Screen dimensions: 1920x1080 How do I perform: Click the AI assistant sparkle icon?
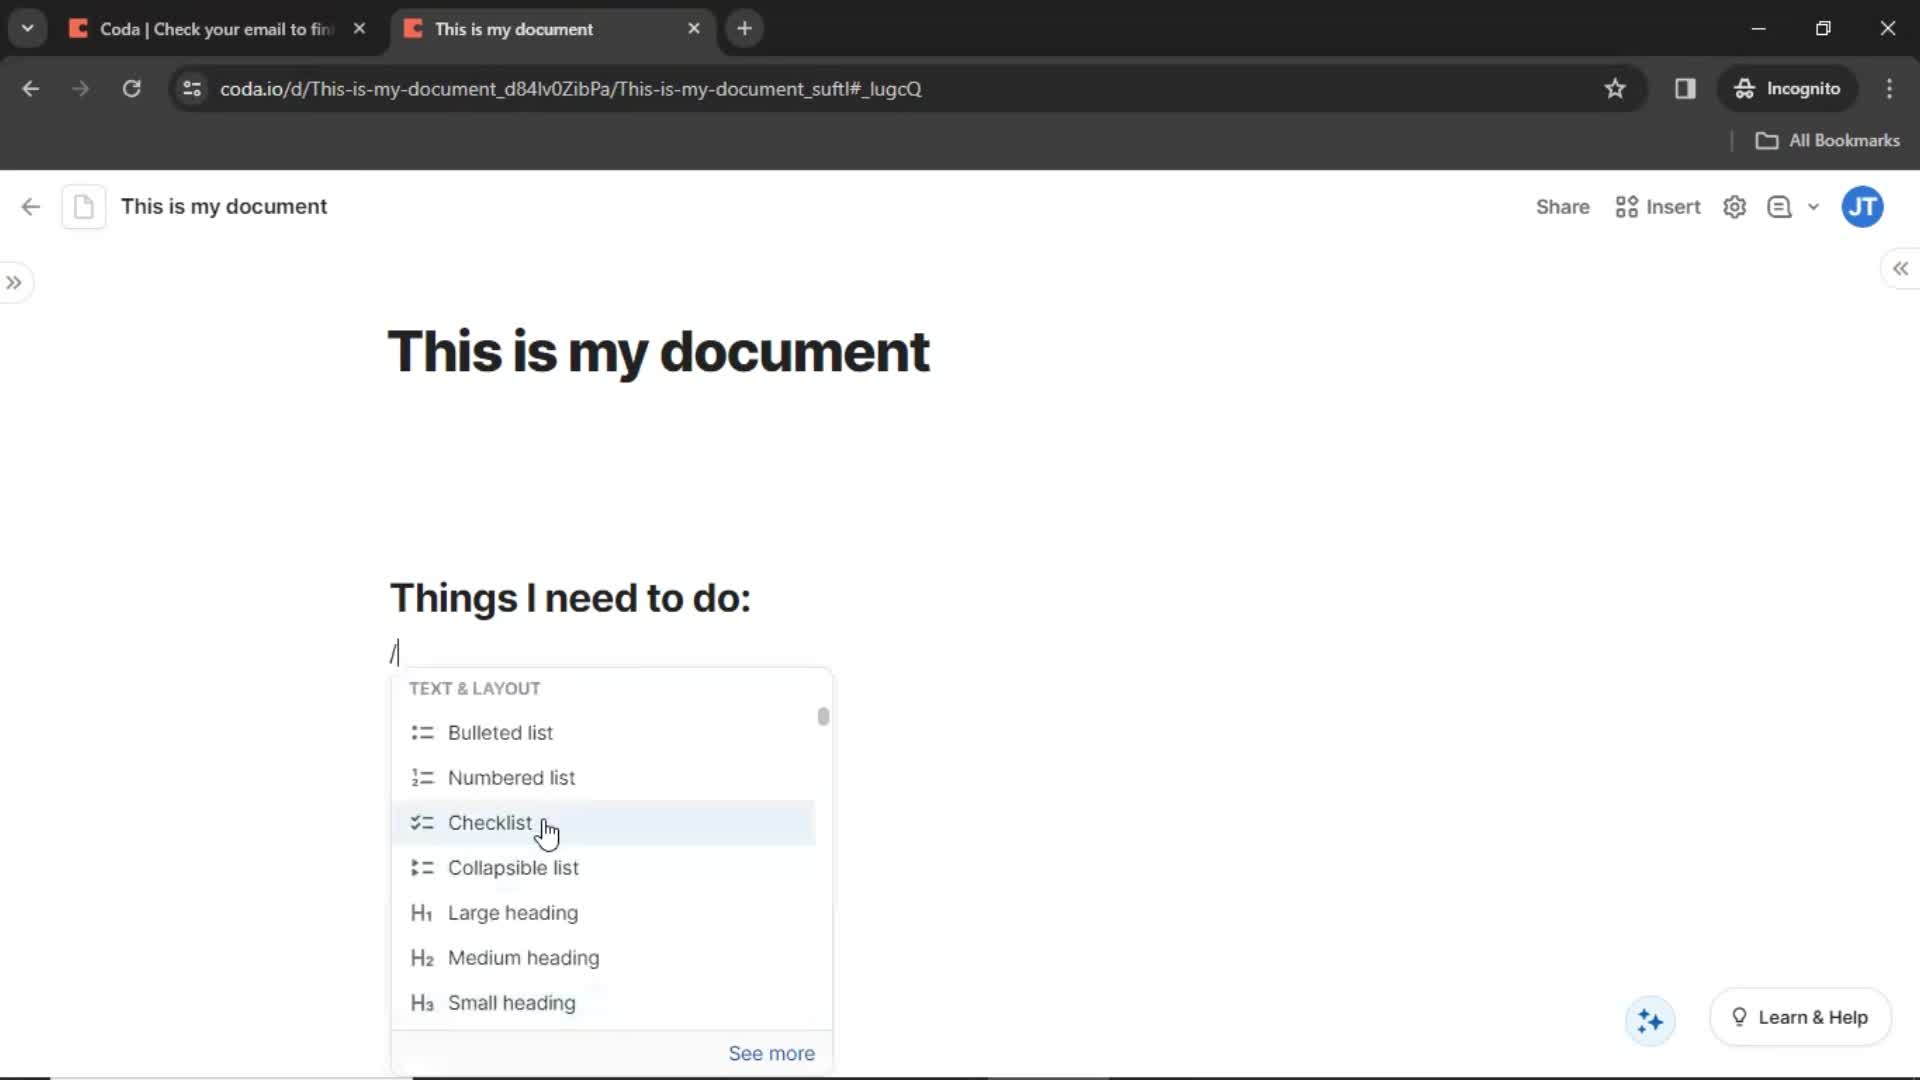point(1652,1019)
